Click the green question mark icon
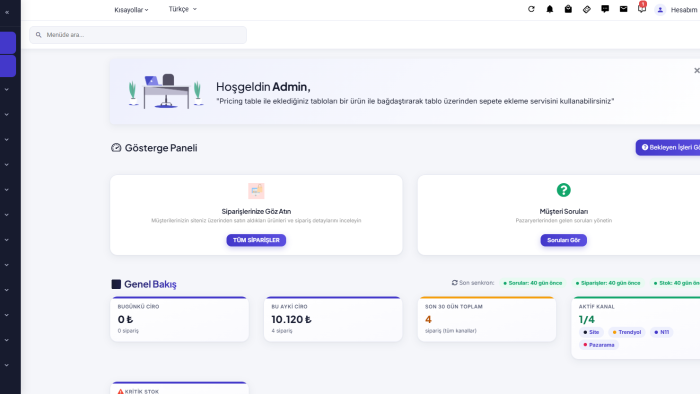Viewport: 700px width, 394px height. pyautogui.click(x=563, y=190)
